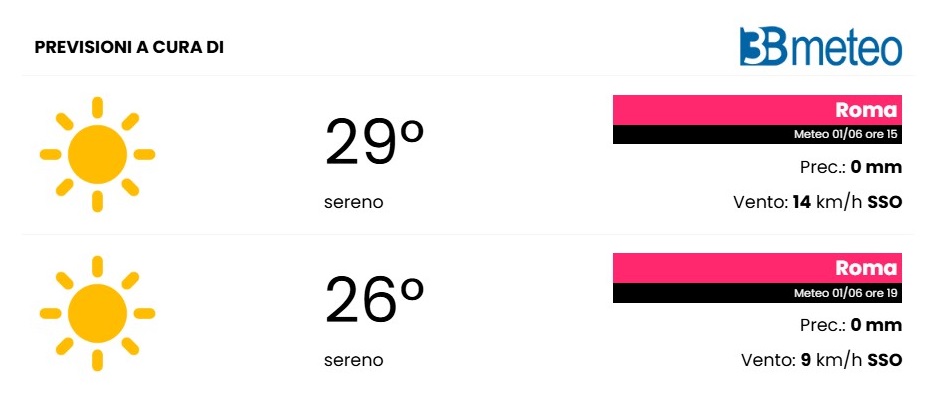Image resolution: width=935 pixels, height=400 pixels.
Task: Open the first pink Roma banner
Action: [757, 110]
